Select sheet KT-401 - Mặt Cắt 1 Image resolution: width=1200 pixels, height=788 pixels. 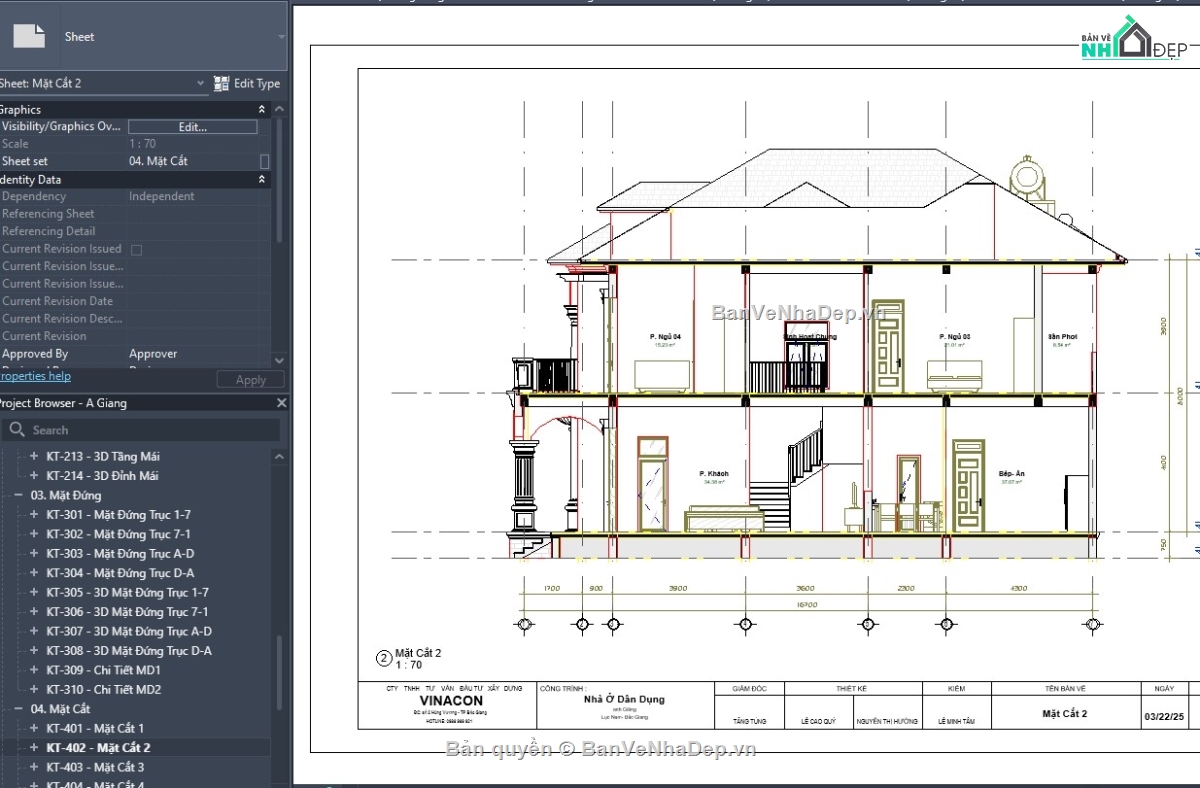click(x=95, y=728)
